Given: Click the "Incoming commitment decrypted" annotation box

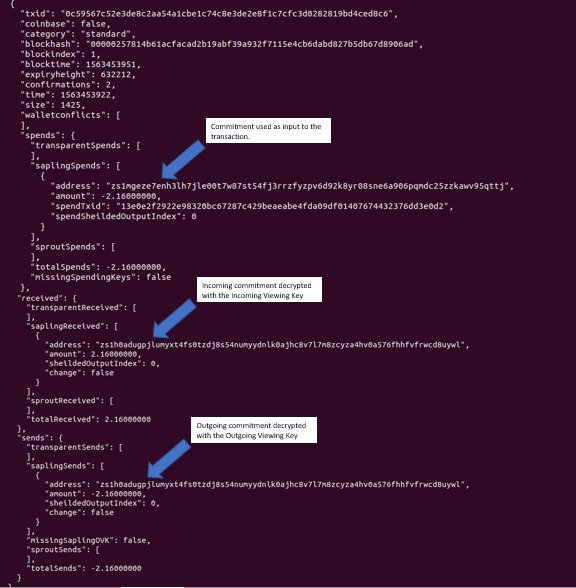Looking at the screenshot, I should coord(259,290).
